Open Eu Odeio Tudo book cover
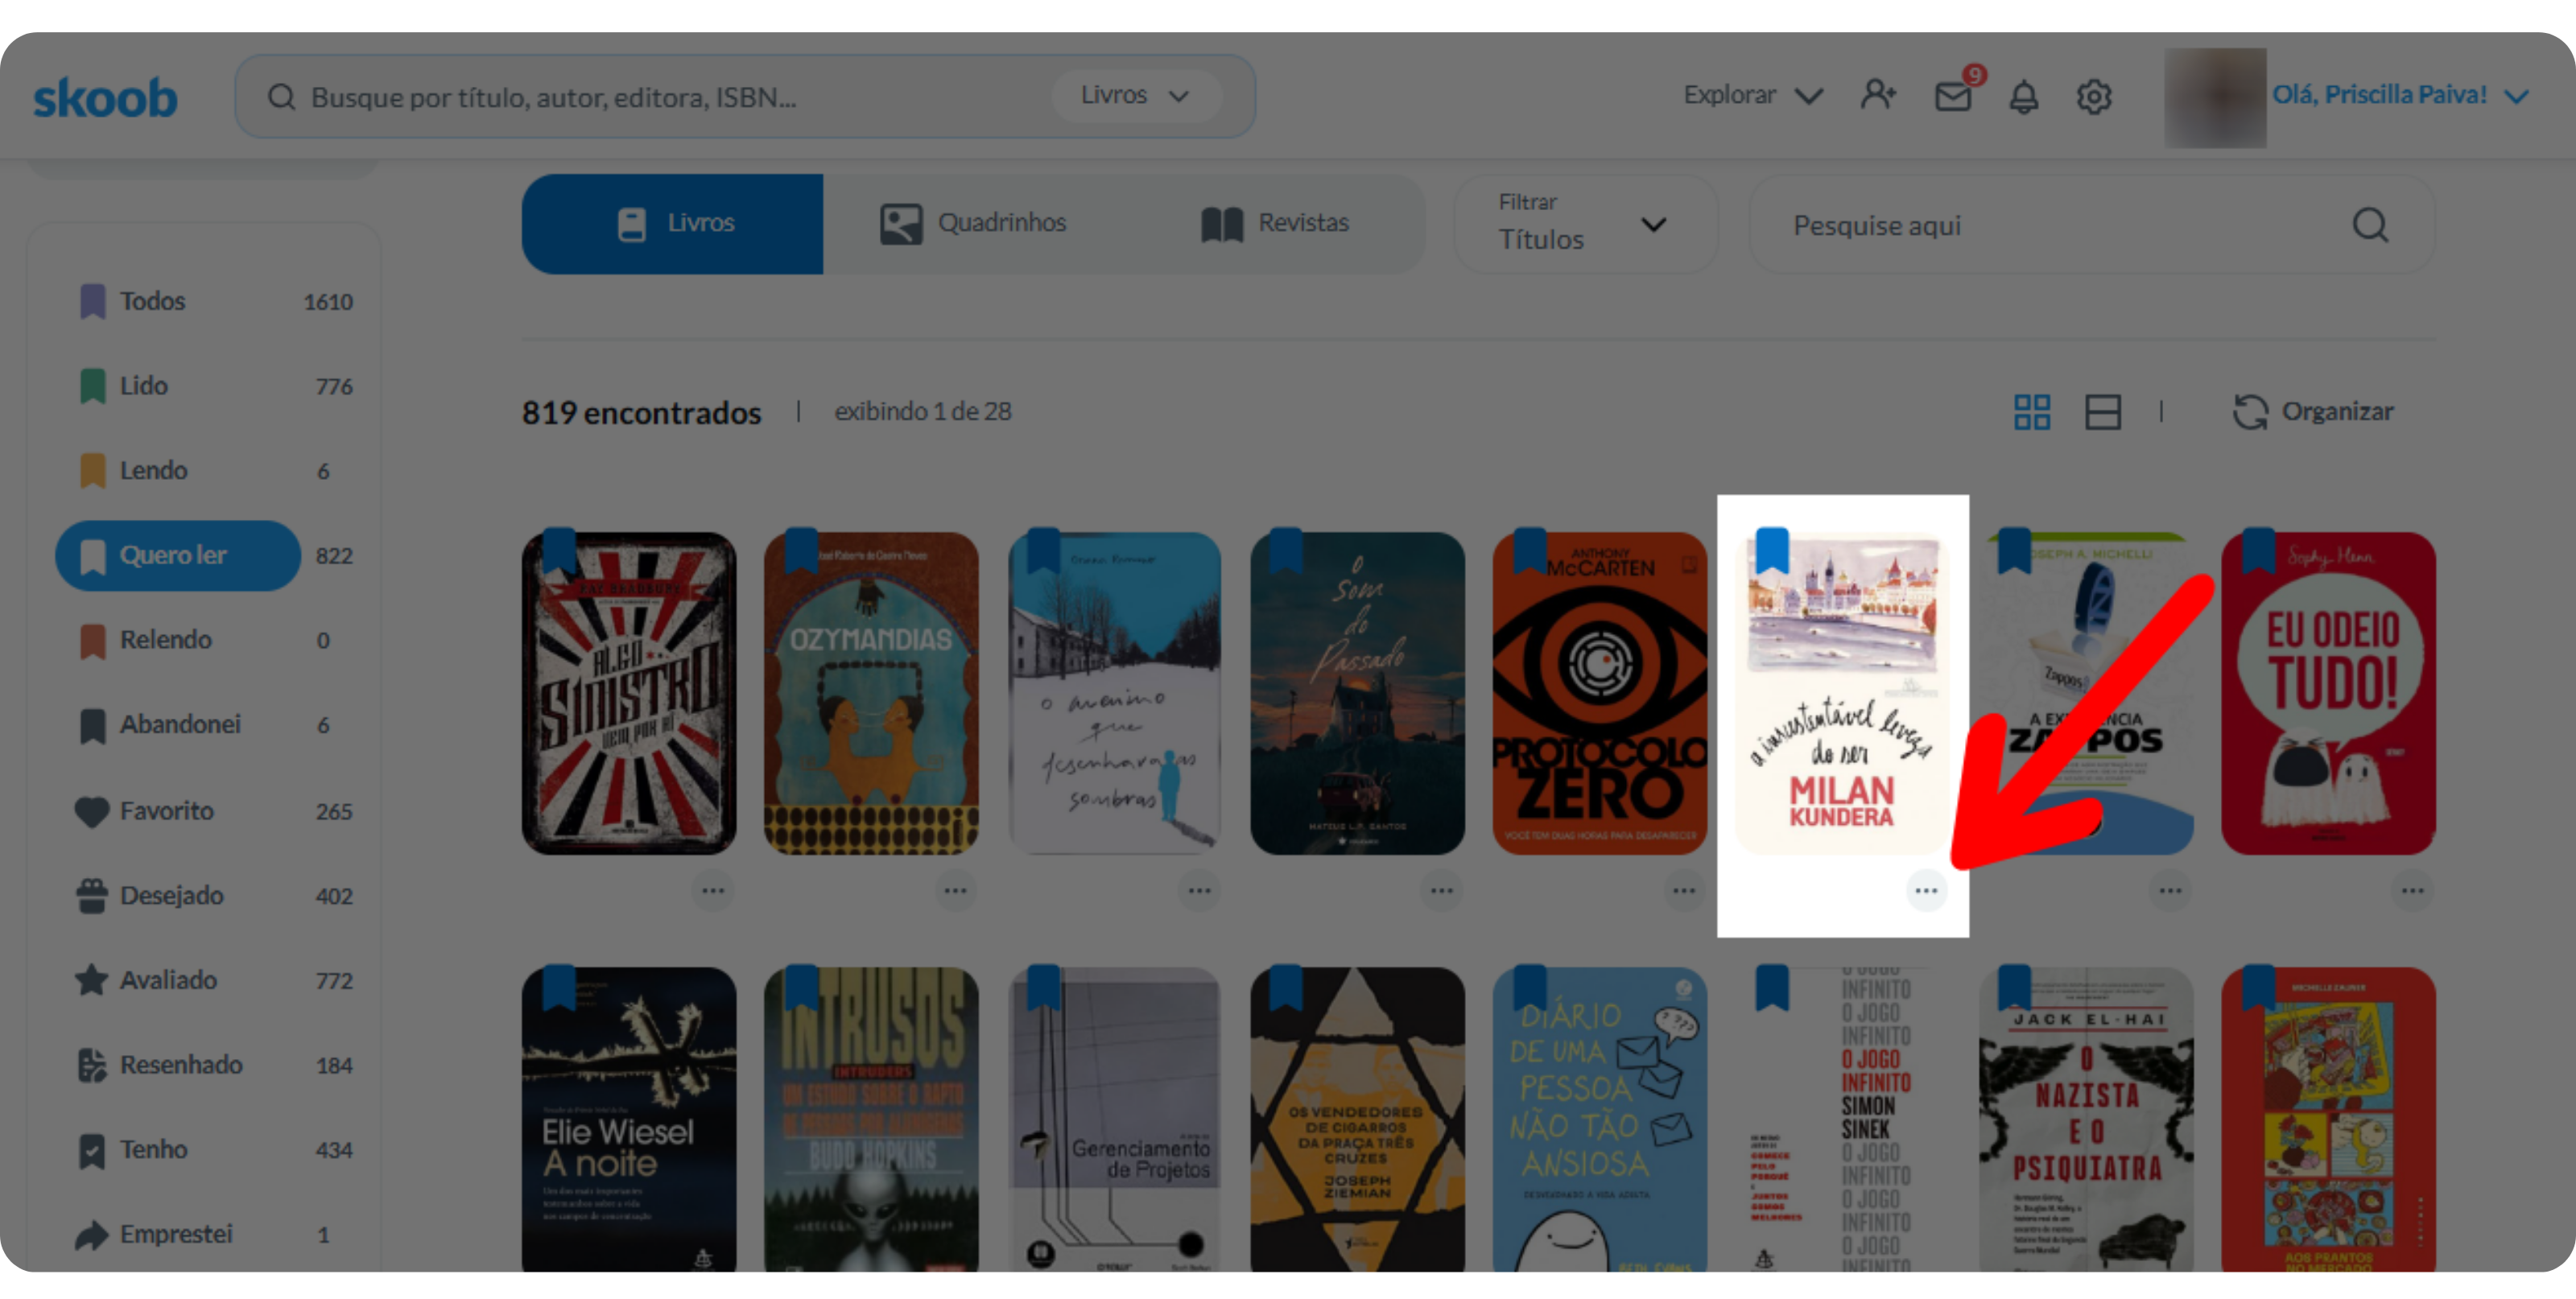 coord(2328,693)
